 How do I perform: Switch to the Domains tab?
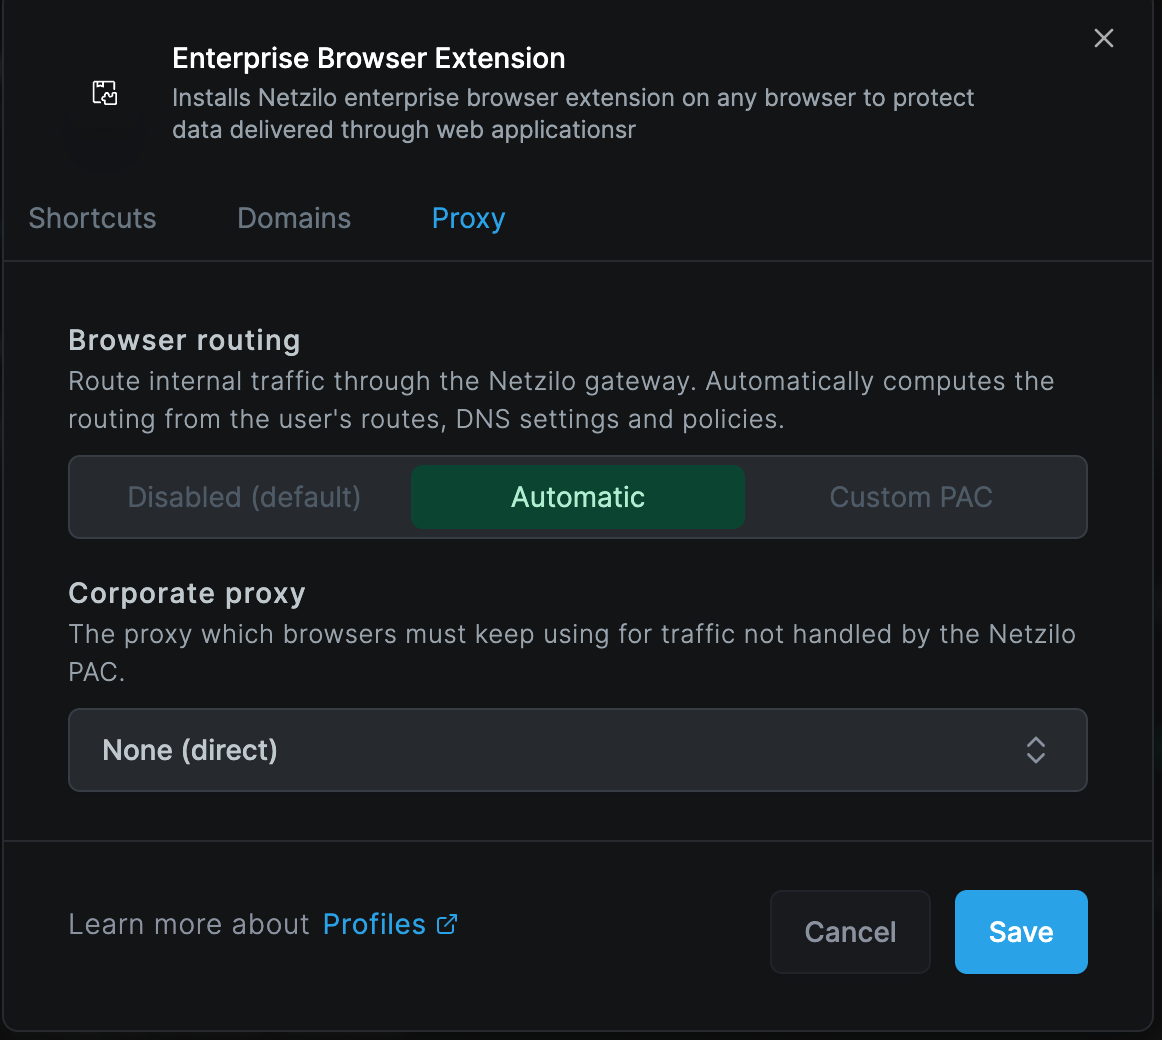pos(294,218)
